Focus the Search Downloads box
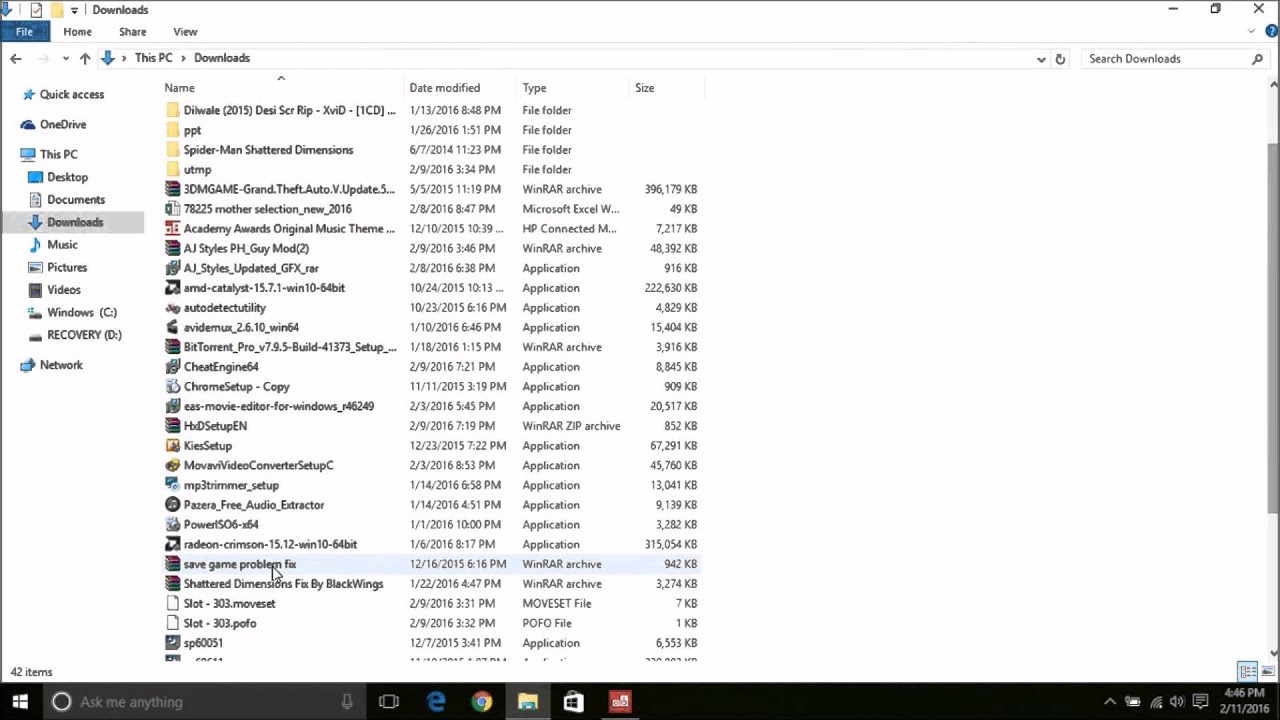 click(x=1165, y=59)
